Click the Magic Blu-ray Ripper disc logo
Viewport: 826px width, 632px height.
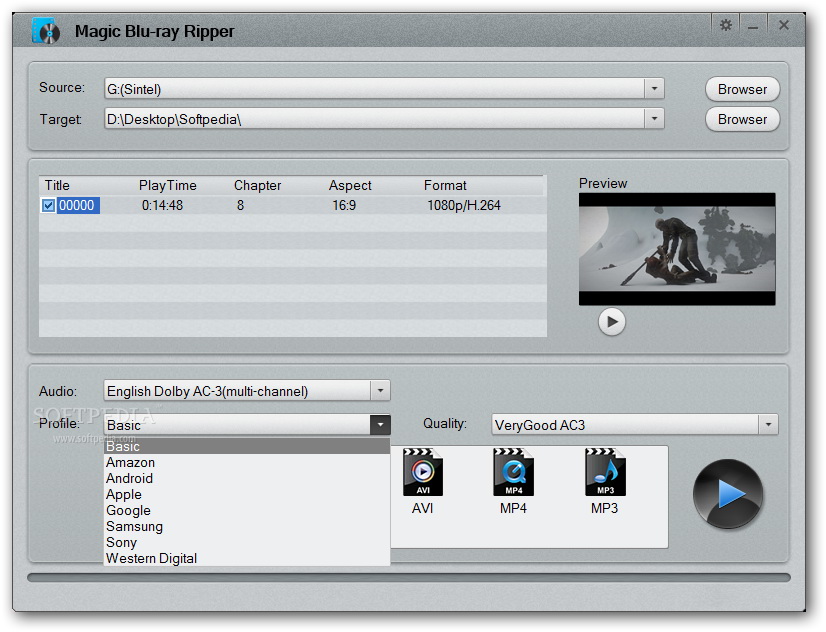coord(46,30)
